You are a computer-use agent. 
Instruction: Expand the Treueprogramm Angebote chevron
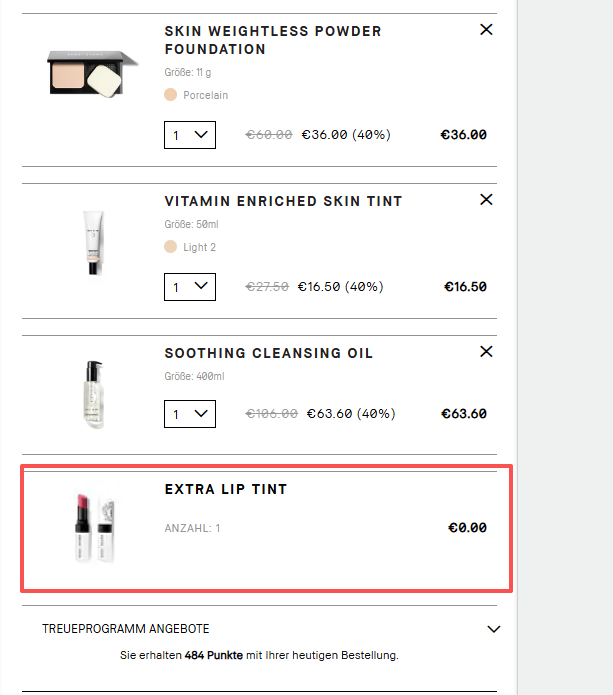(493, 629)
